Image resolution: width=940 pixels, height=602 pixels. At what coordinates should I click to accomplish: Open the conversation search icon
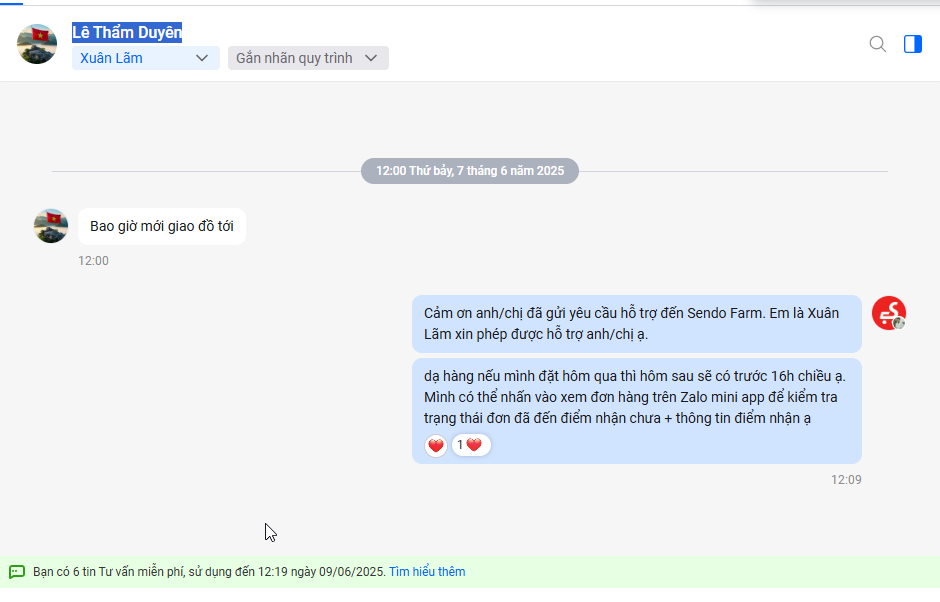878,44
